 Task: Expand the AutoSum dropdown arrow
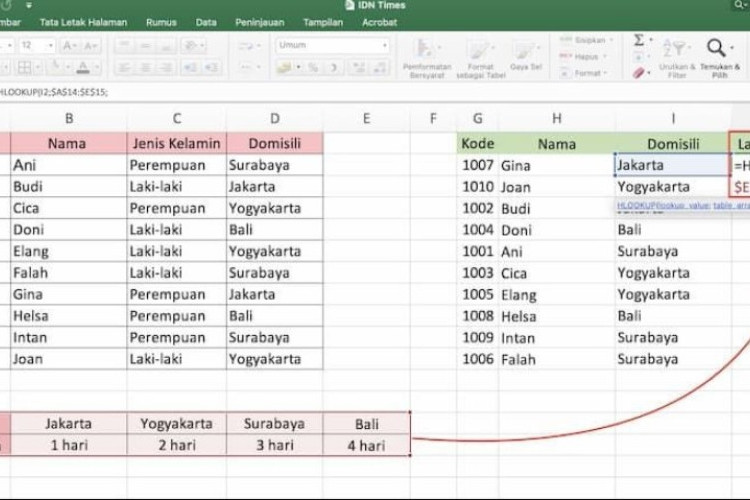tap(651, 40)
